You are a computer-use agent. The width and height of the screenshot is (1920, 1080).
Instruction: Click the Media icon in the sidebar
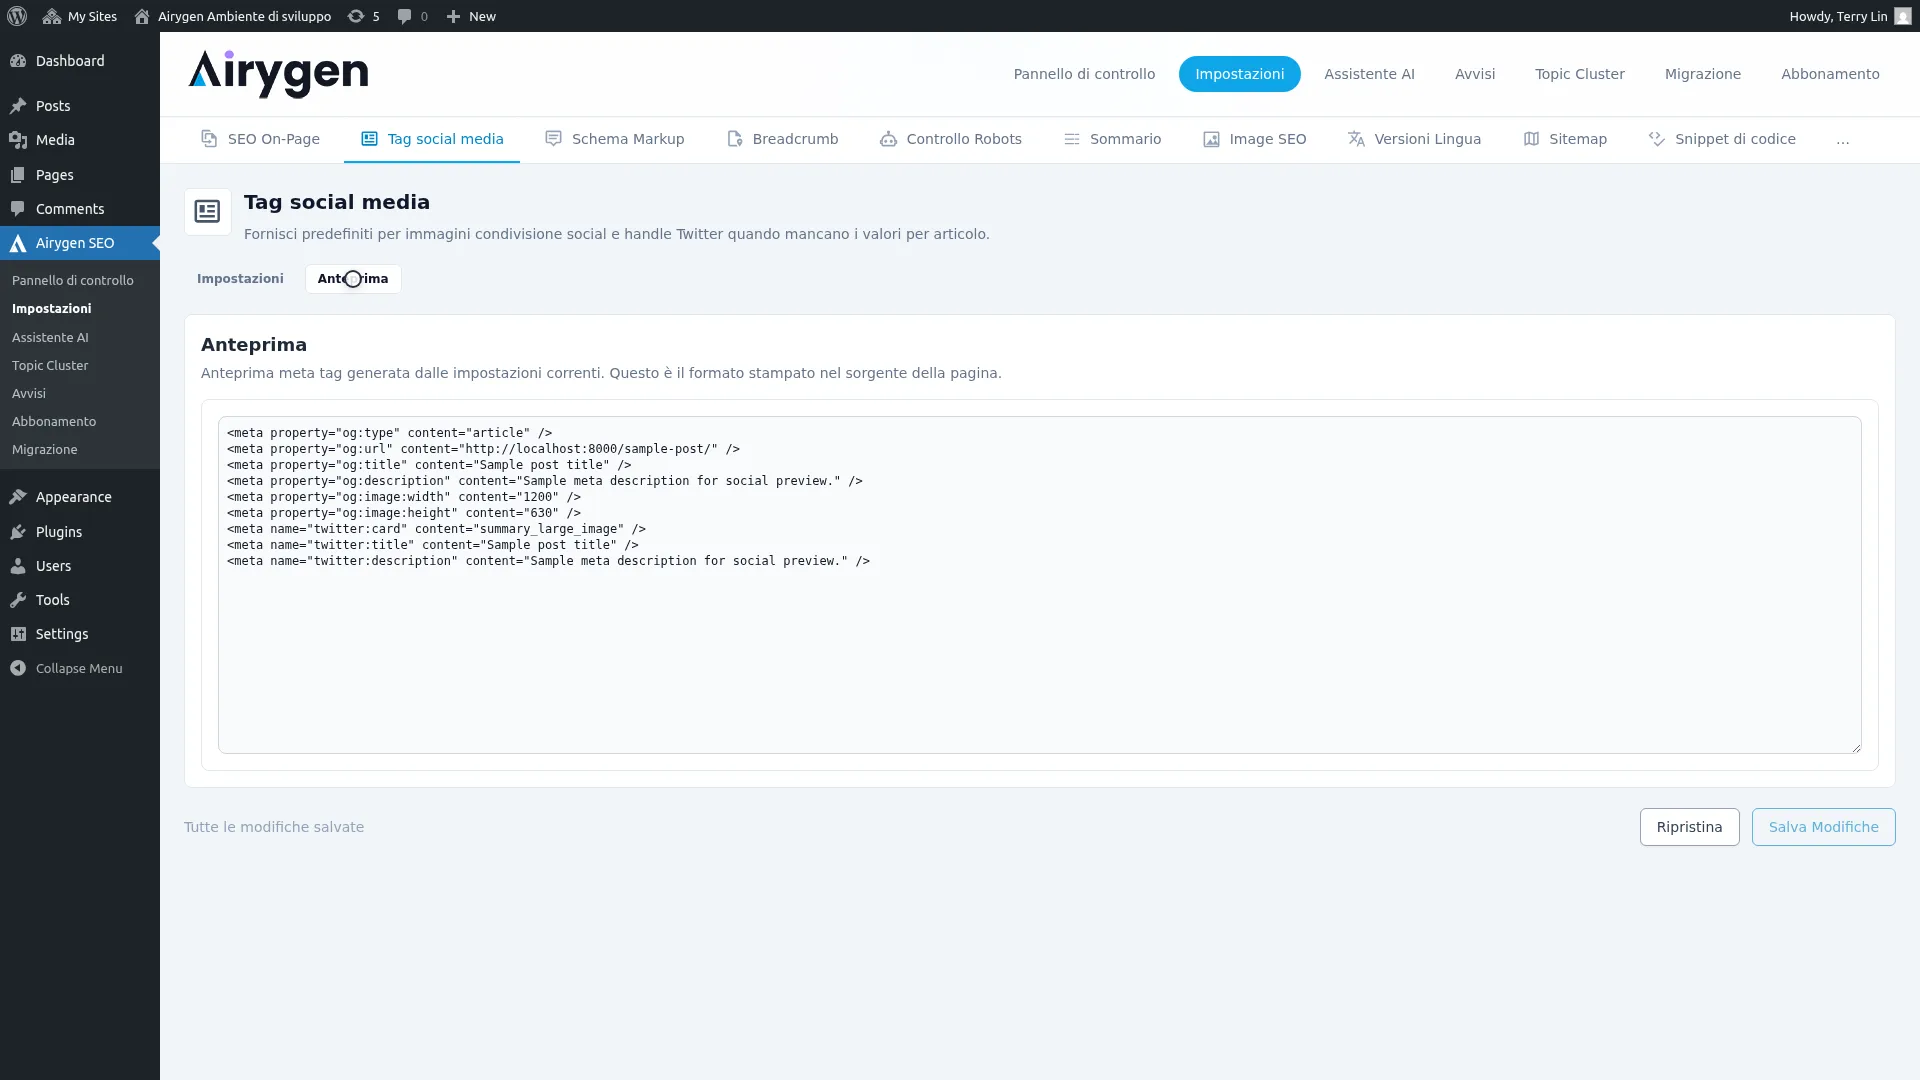coord(18,140)
